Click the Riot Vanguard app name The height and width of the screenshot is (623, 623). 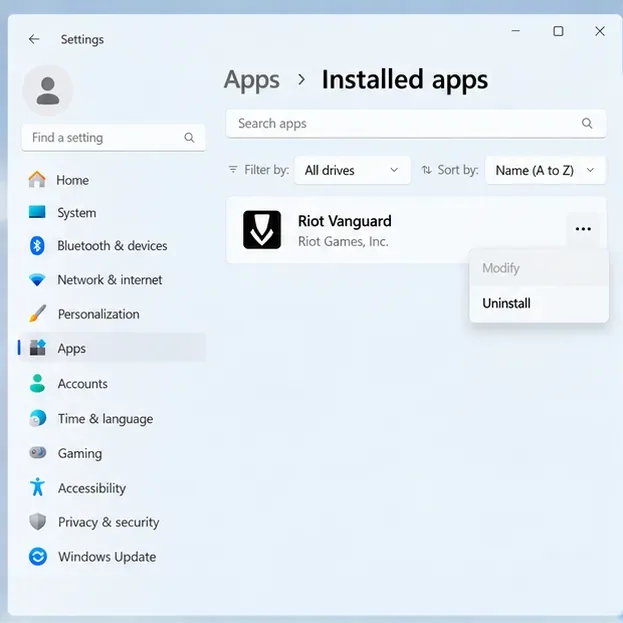click(344, 221)
